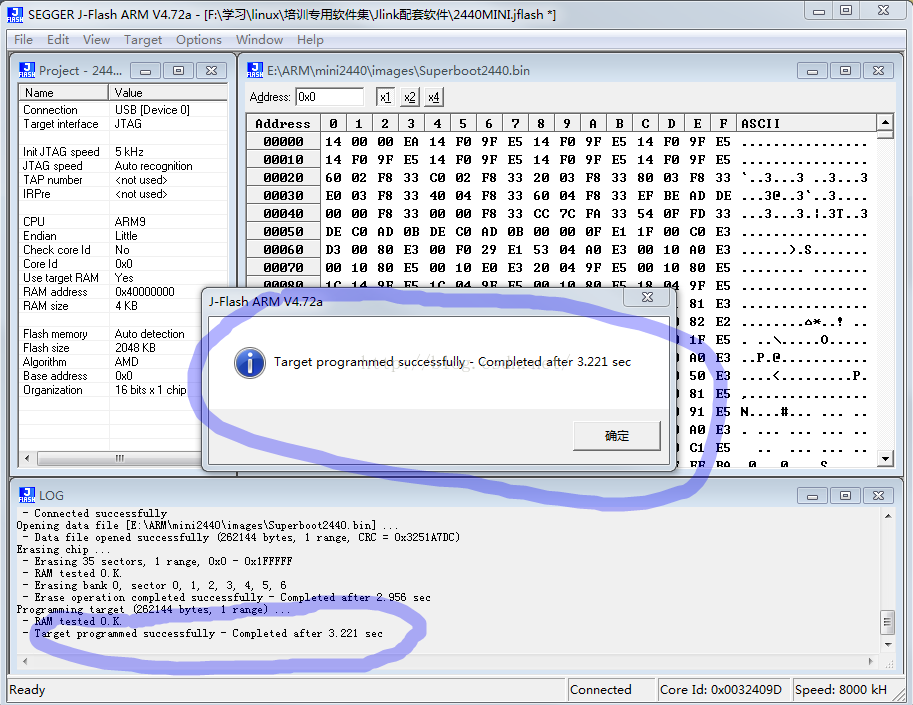913x705 pixels.
Task: Click the Name column header
Action: [64, 93]
